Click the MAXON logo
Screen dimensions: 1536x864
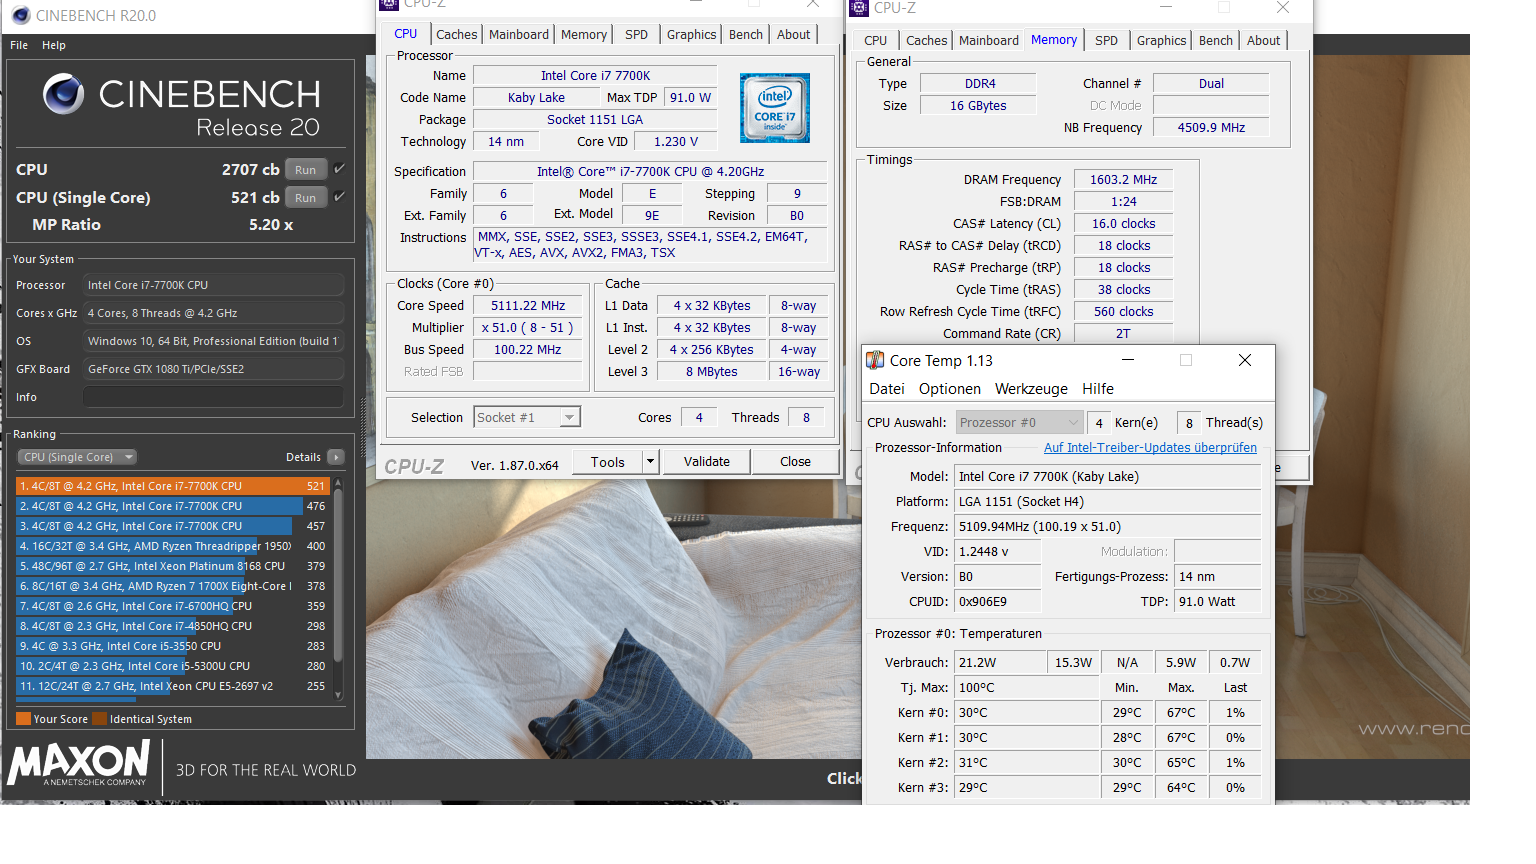tap(79, 763)
